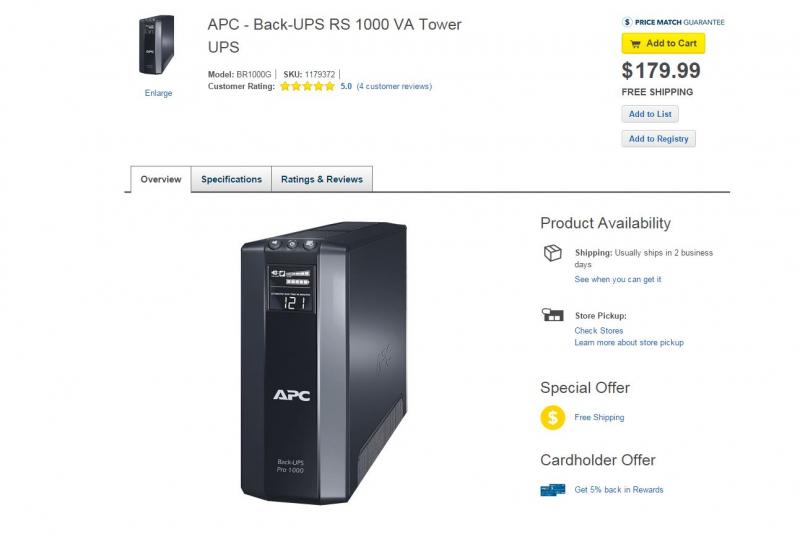Viewport: 800px width, 534px height.
Task: Click the APC logo on the large product image
Action: [x=291, y=395]
